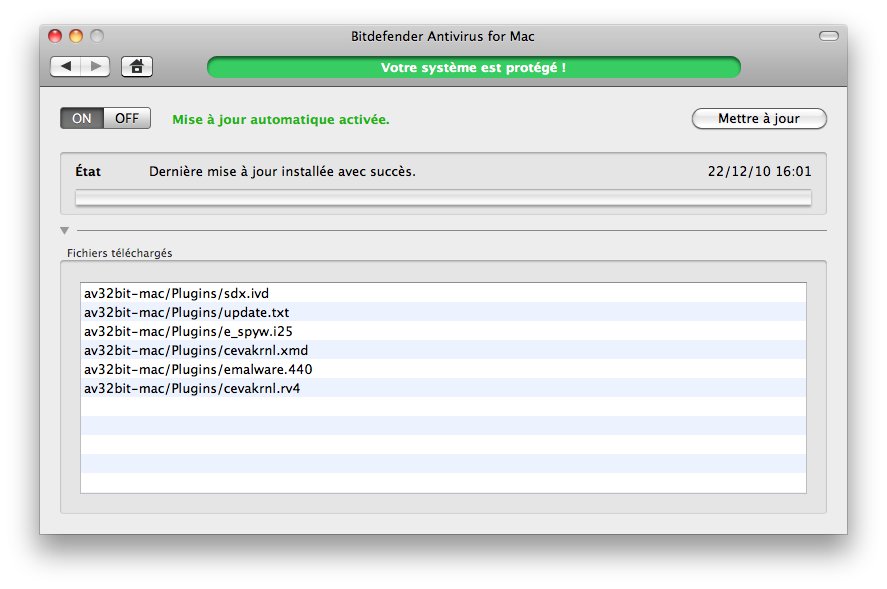Click the Mettre à jour button

coord(759,119)
